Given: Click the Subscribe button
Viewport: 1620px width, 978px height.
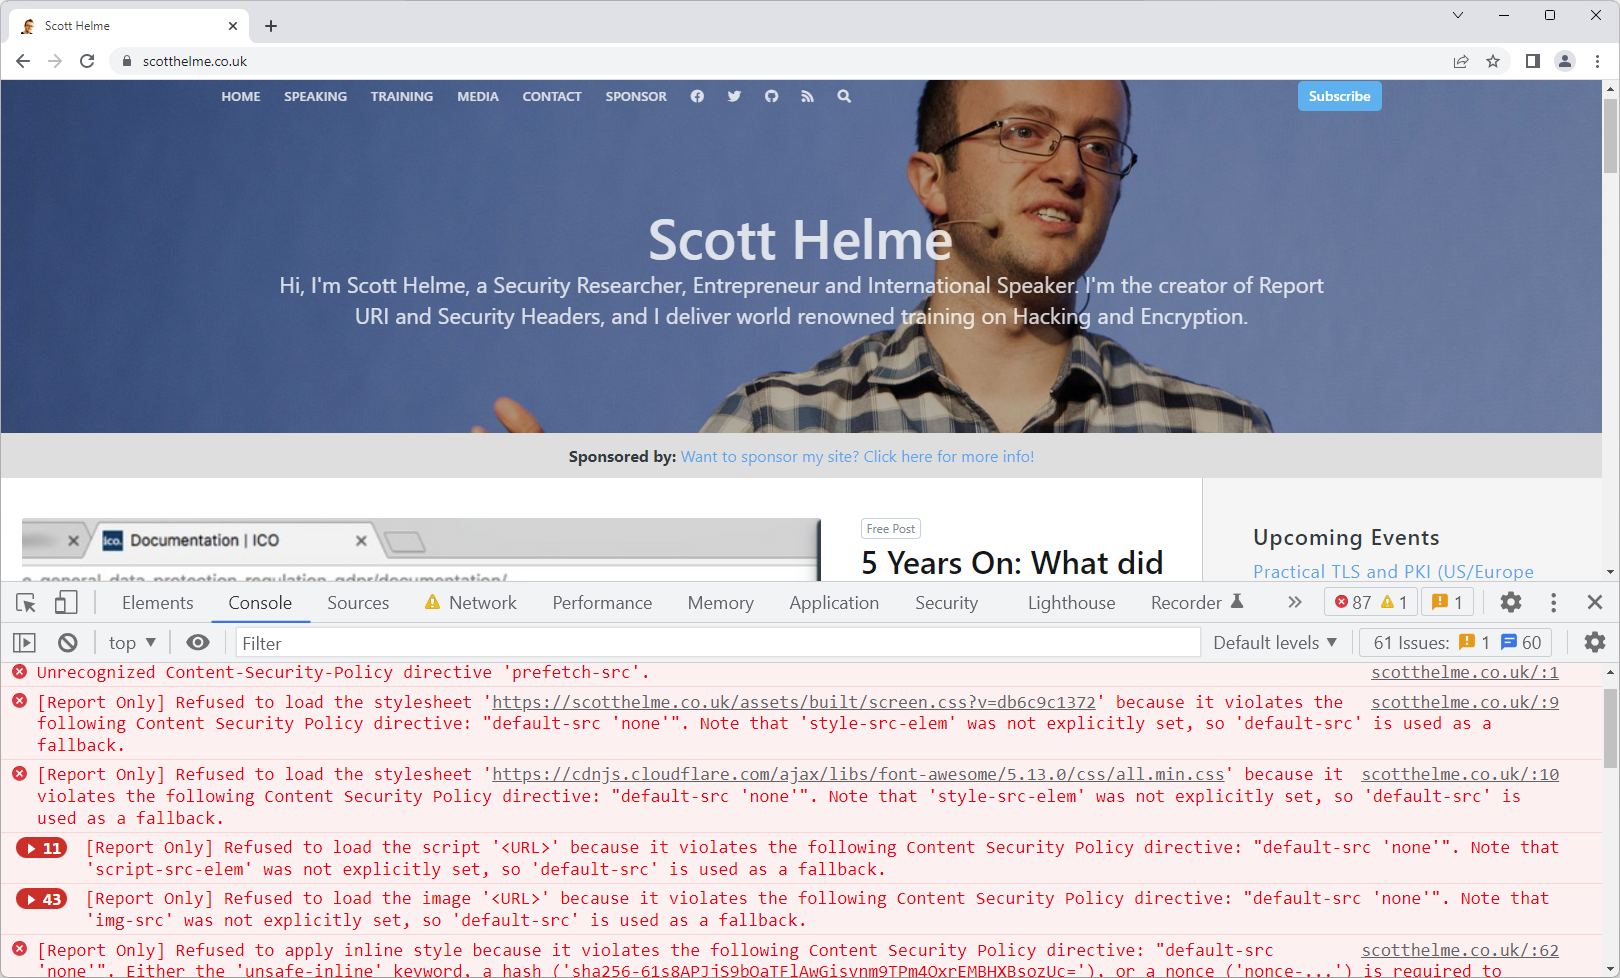Looking at the screenshot, I should 1339,96.
